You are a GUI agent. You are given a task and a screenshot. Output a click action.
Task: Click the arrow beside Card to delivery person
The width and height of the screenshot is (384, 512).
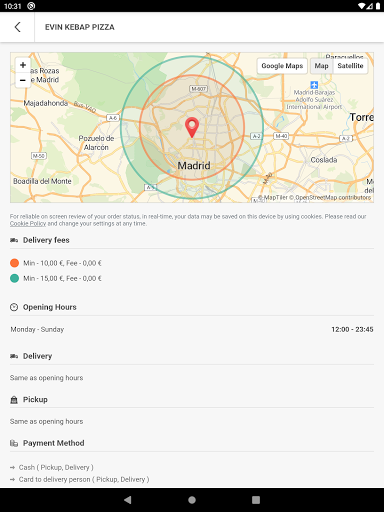tap(13, 480)
